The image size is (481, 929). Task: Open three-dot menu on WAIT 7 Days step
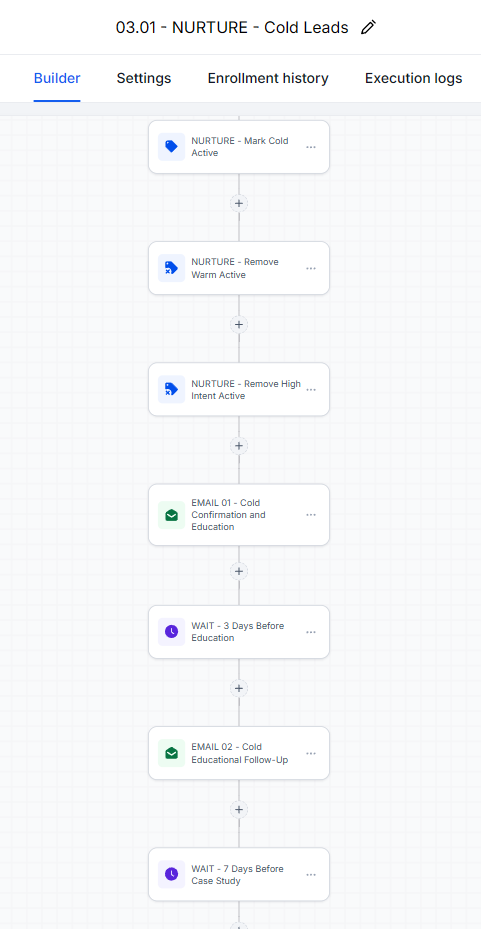pyautogui.click(x=311, y=874)
